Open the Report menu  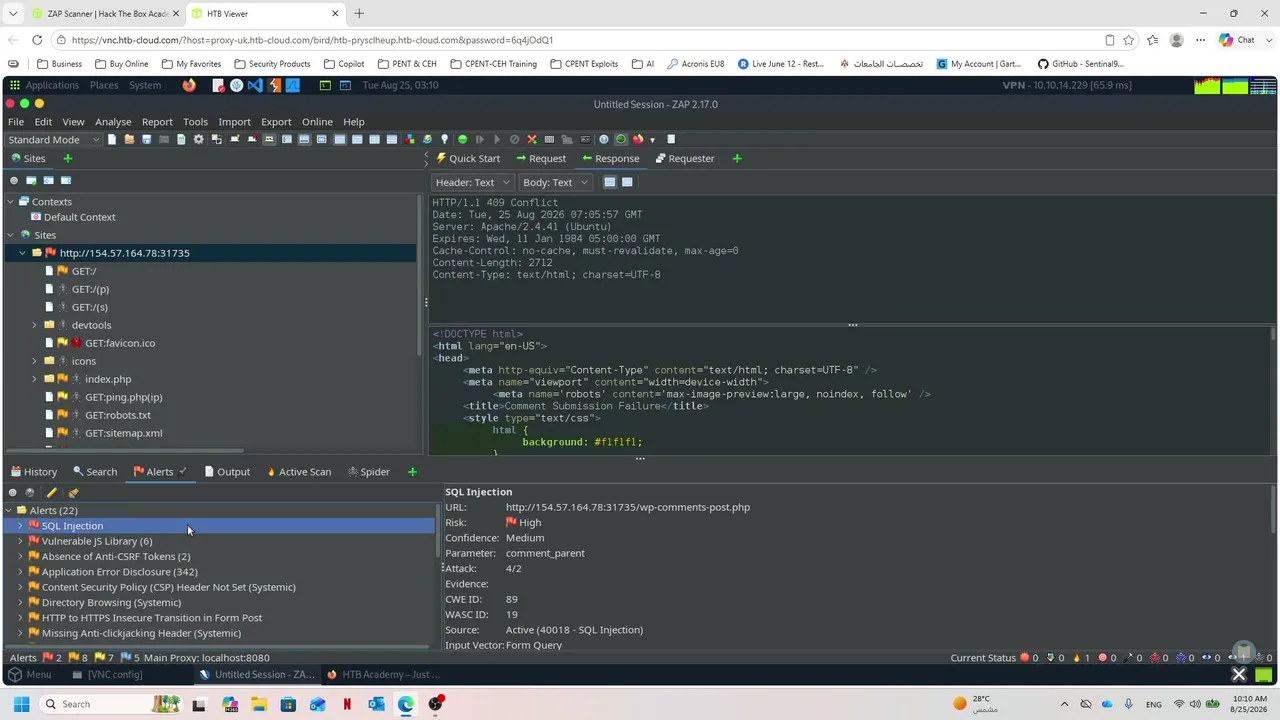pyautogui.click(x=157, y=122)
